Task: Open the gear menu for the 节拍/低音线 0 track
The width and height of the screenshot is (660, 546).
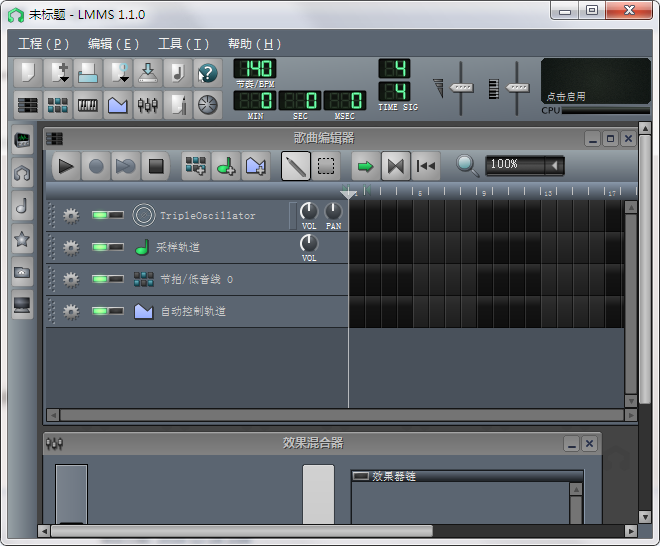Action: (70, 279)
